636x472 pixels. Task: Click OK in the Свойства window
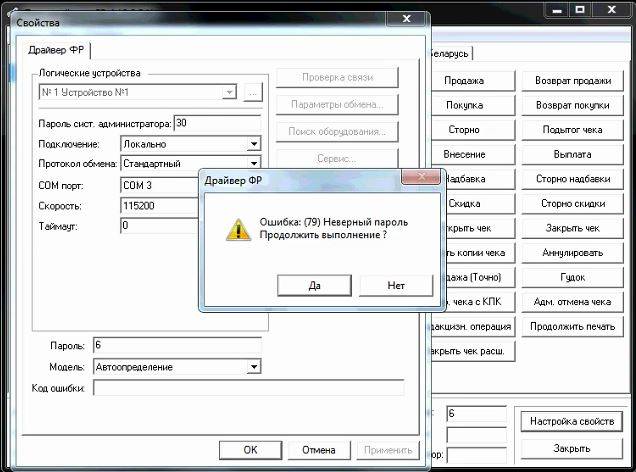pyautogui.click(x=250, y=450)
